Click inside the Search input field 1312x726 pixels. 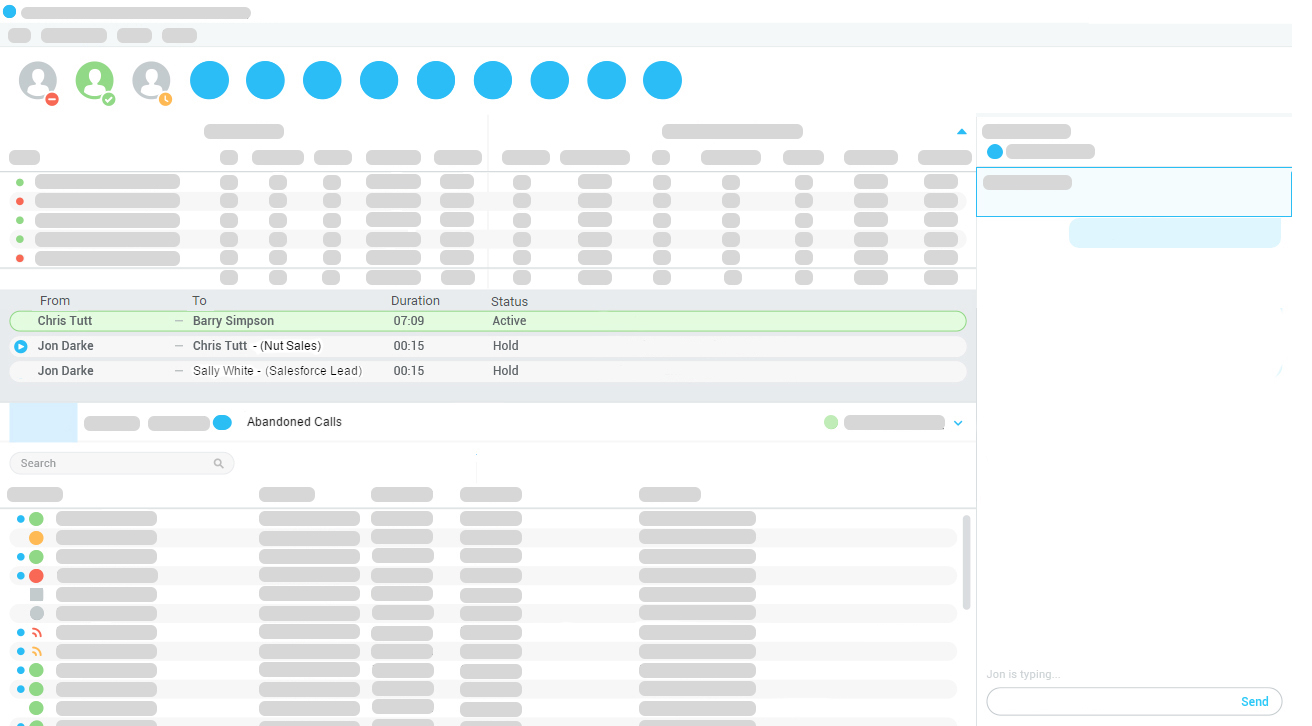click(x=110, y=464)
